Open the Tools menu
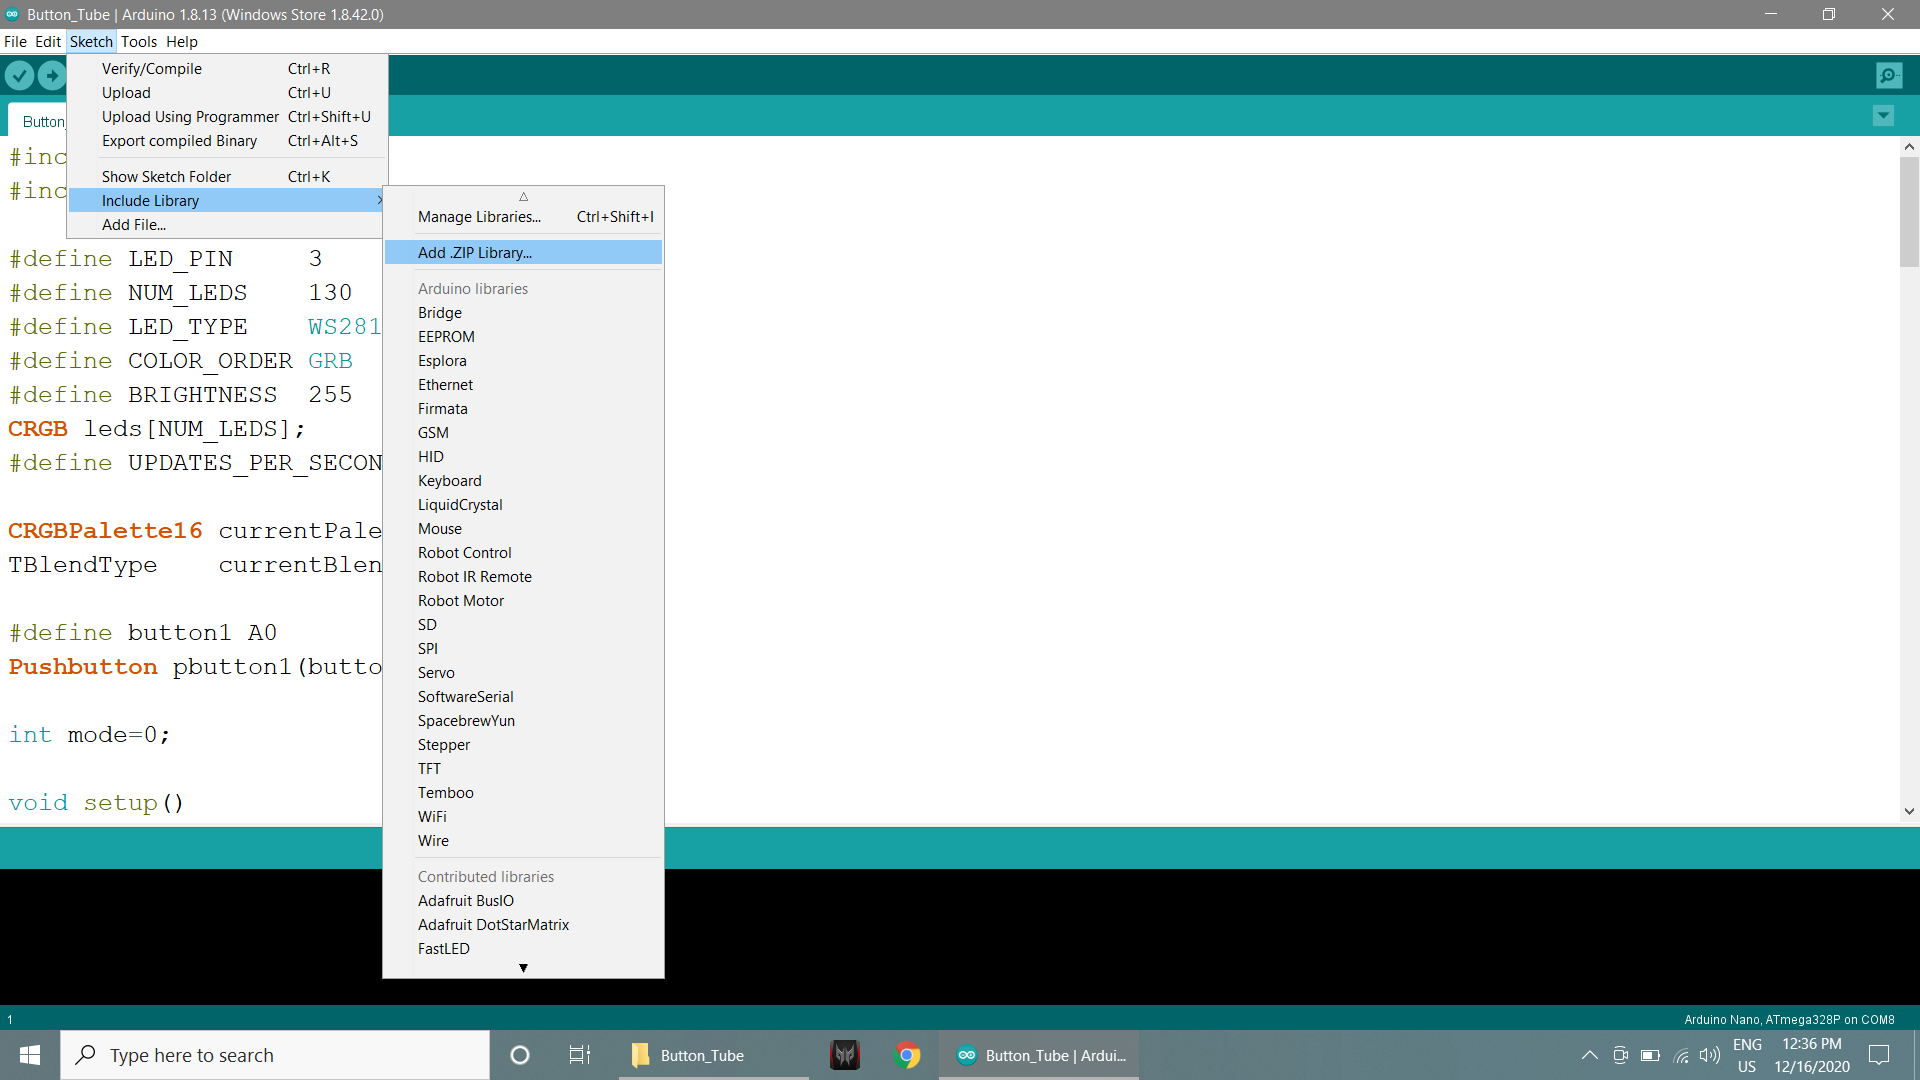 click(x=139, y=42)
